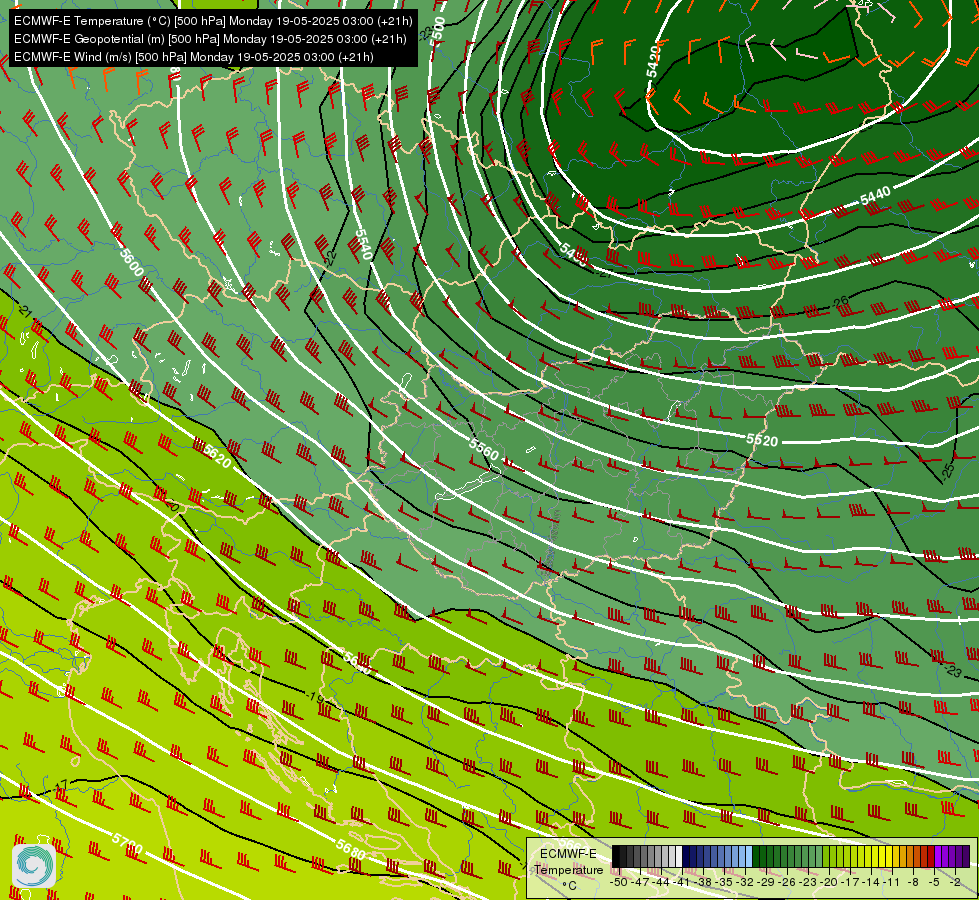Image resolution: width=979 pixels, height=900 pixels.
Task: Select the 5520 geopotential contour label
Action: (762, 440)
